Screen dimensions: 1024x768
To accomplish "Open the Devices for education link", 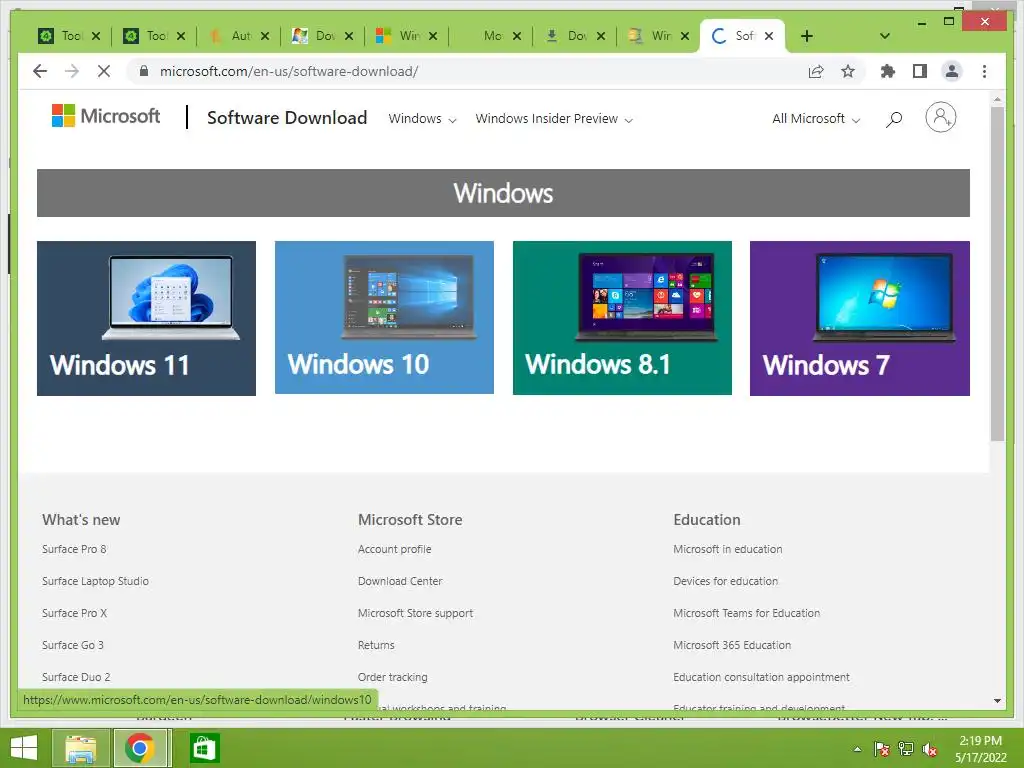I will click(726, 581).
